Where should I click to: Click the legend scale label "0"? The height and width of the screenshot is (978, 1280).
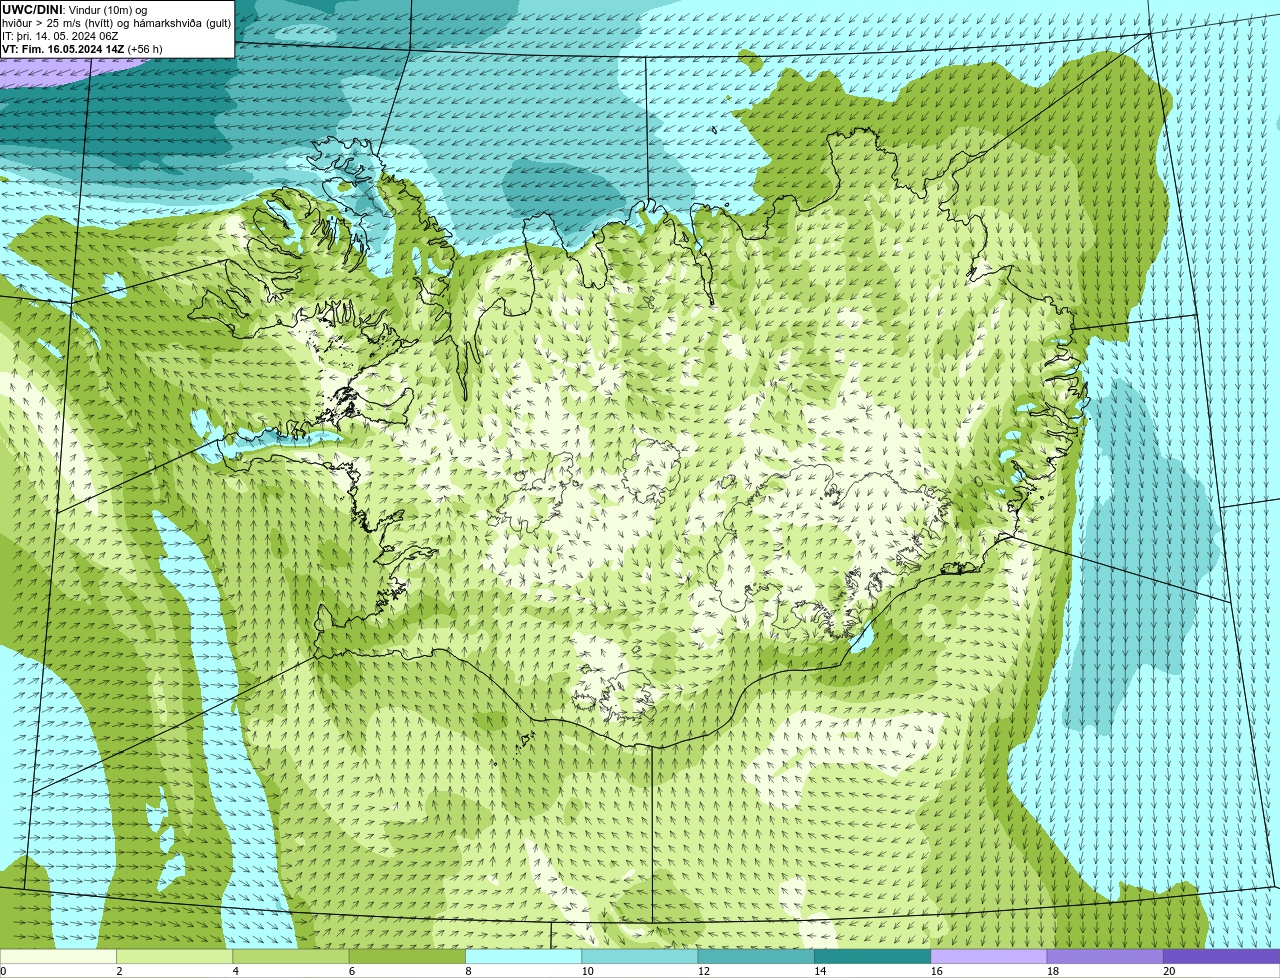(x=4, y=971)
